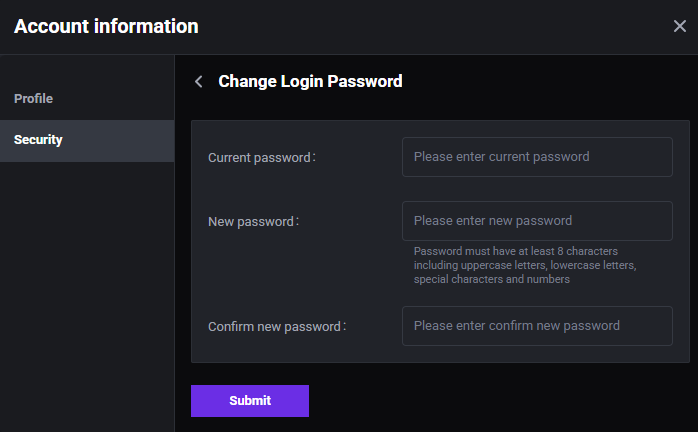Click the Account information title text

click(106, 27)
